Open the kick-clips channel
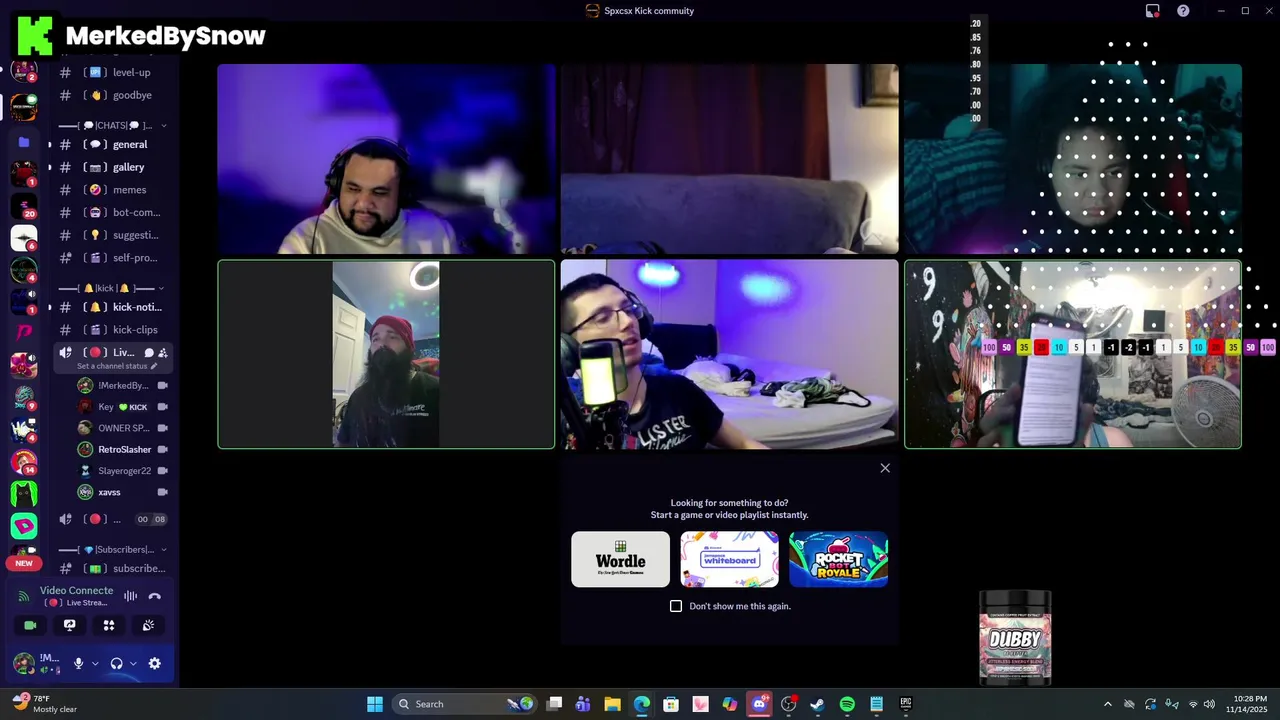Image resolution: width=1280 pixels, height=720 pixels. click(112, 329)
